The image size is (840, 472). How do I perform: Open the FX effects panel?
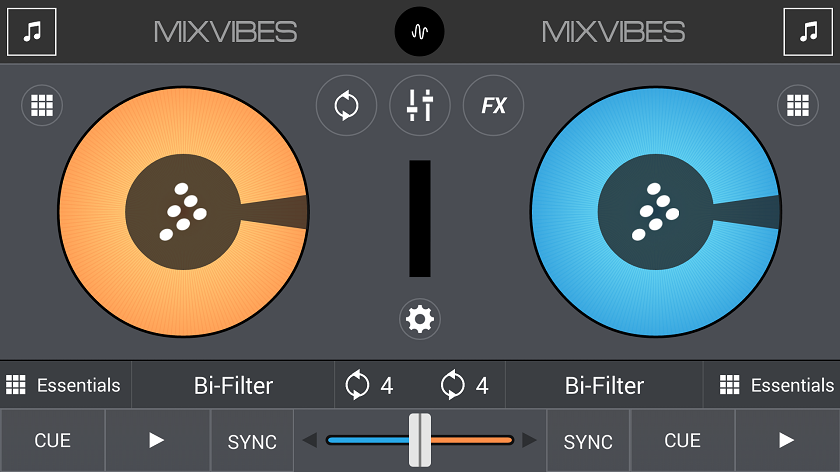(493, 105)
